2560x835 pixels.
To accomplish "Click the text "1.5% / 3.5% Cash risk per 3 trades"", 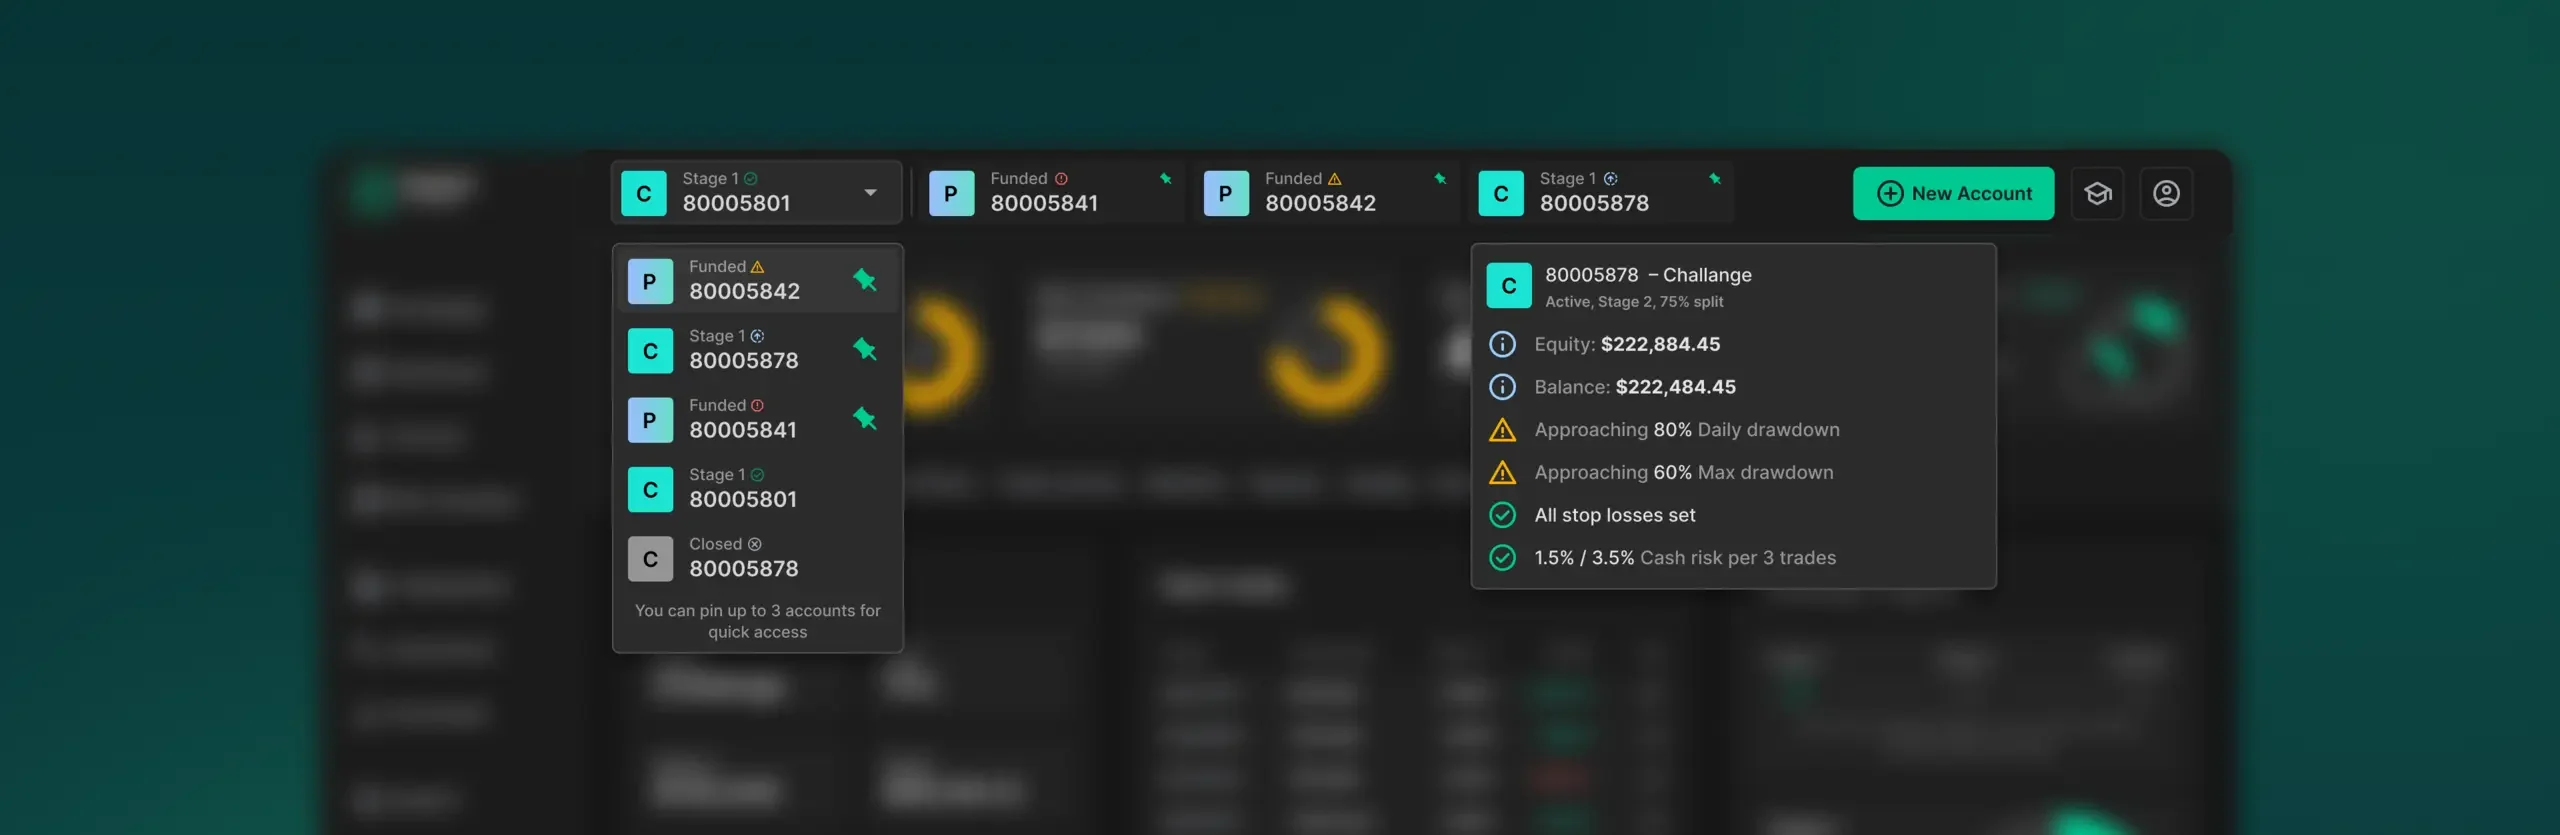I will [x=1685, y=558].
